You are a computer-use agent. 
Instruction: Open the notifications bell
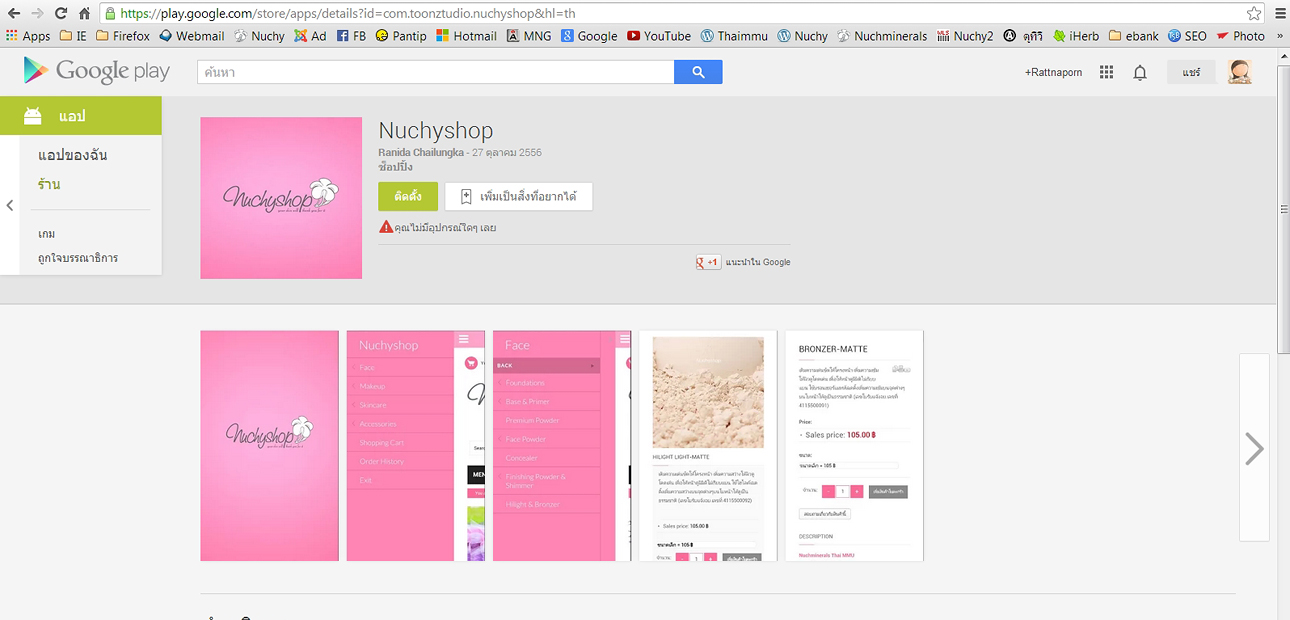click(x=1140, y=72)
